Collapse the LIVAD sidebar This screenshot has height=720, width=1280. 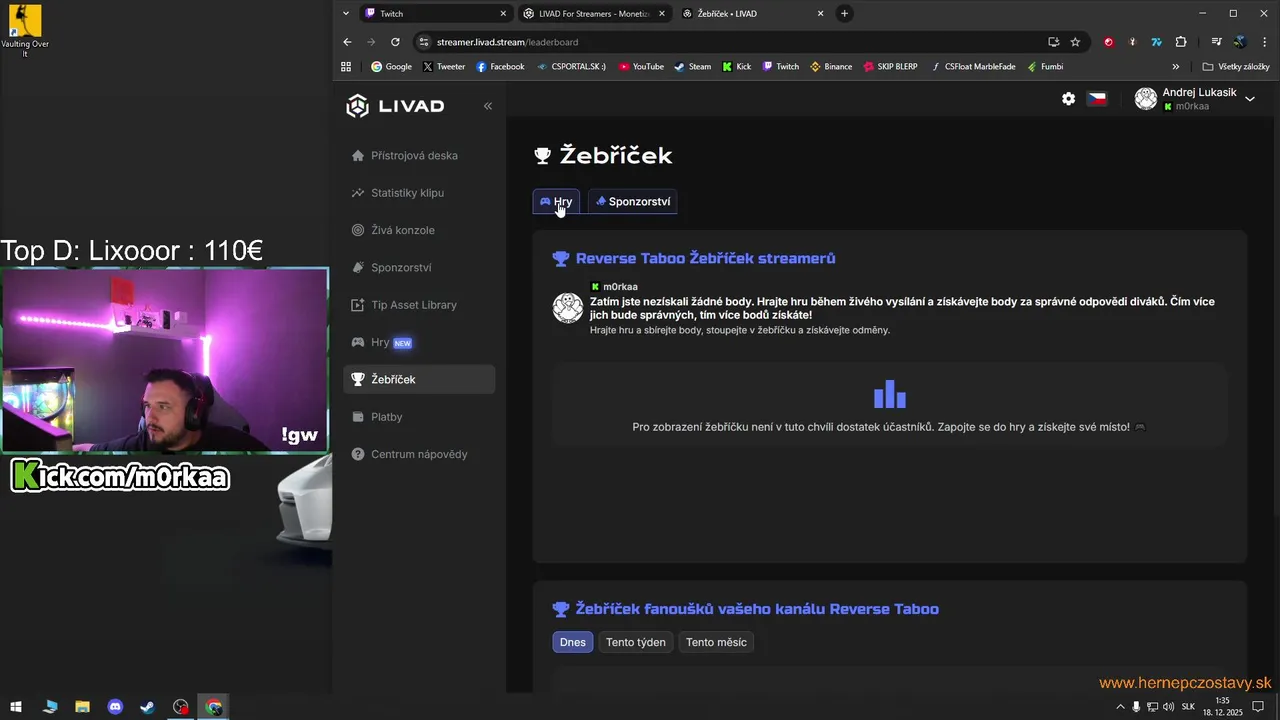(488, 106)
